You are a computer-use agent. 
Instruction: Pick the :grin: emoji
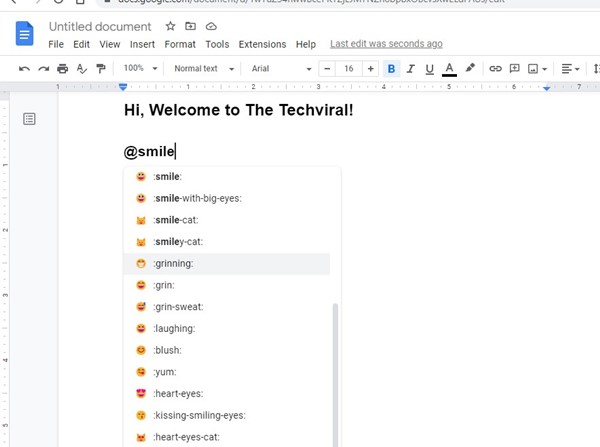click(227, 285)
